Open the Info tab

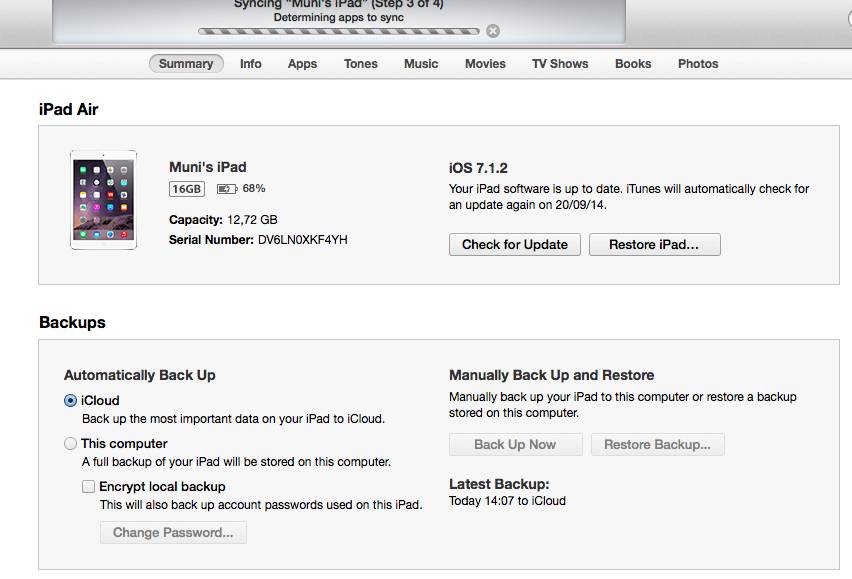pos(250,64)
